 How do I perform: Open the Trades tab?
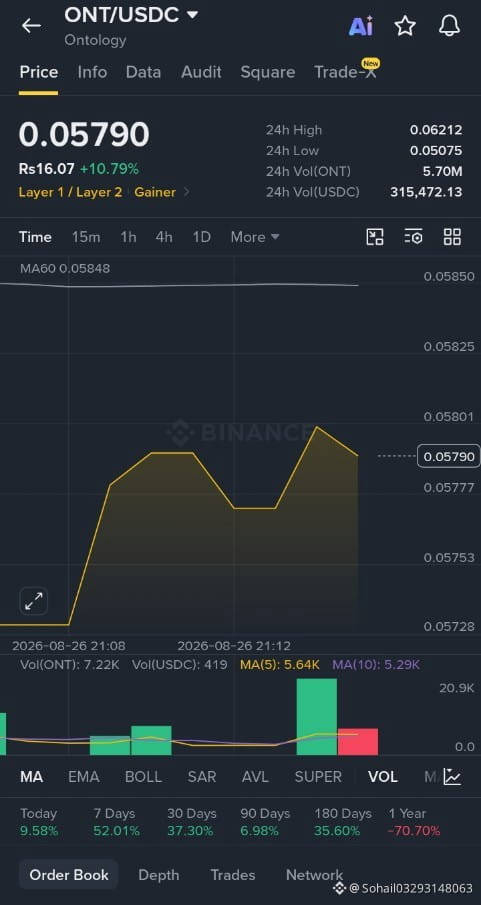(x=232, y=875)
